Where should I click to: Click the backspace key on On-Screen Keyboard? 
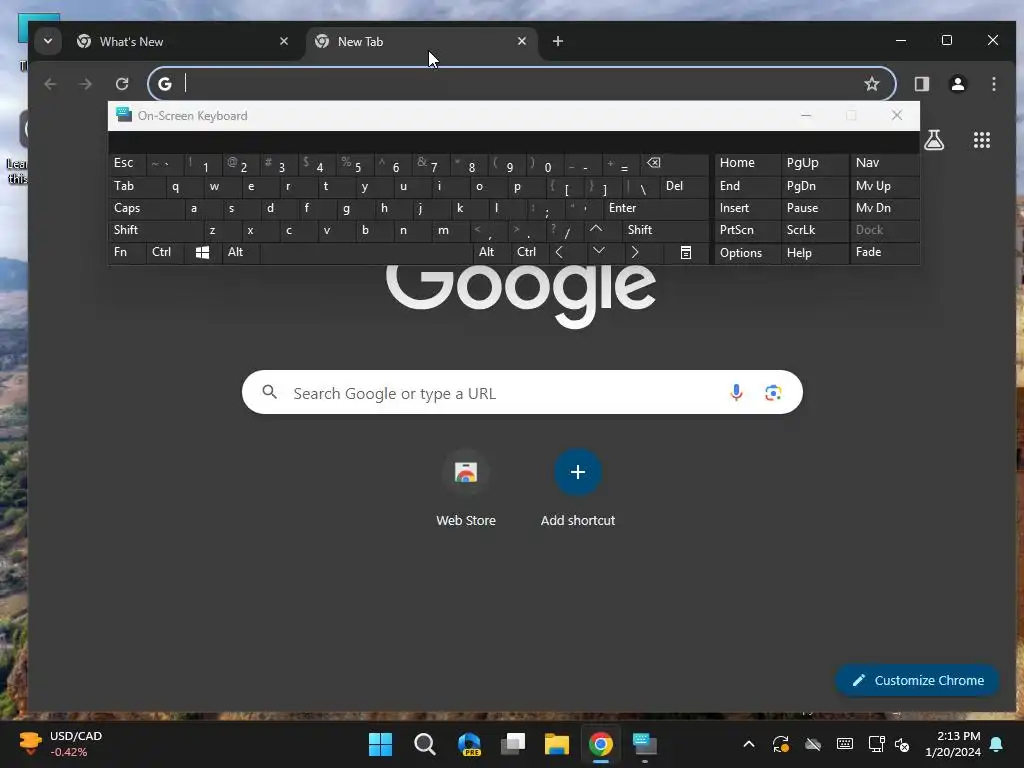pos(675,163)
